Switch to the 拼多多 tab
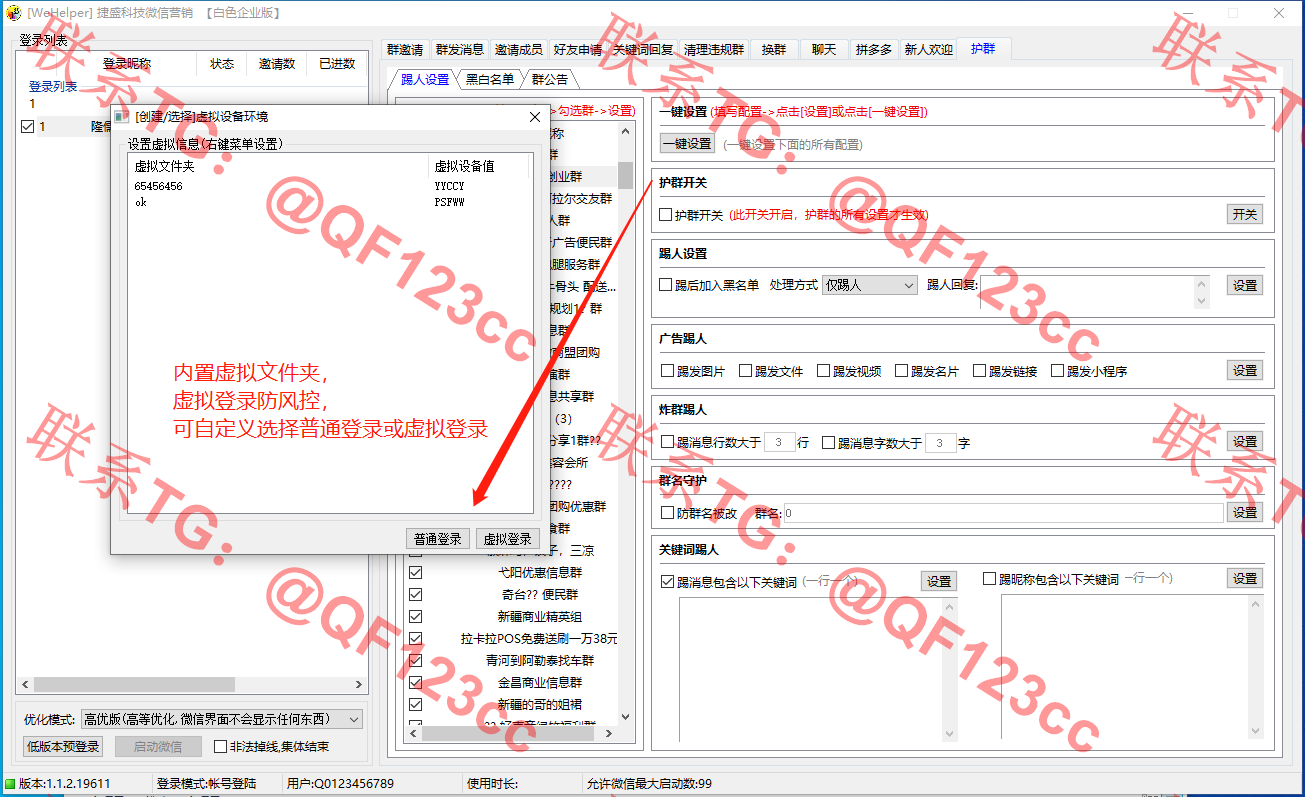The width and height of the screenshot is (1305, 797). point(874,49)
